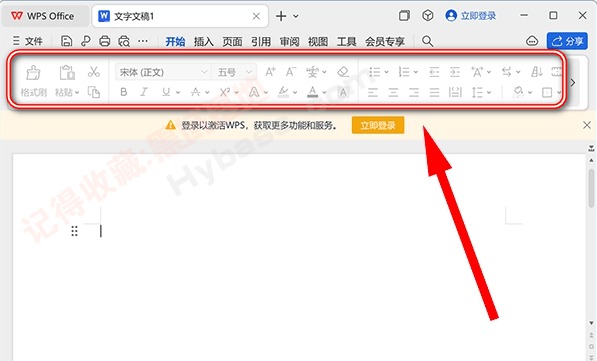This screenshot has width=597, height=361.
Task: Decrease font size with A- icon
Action: coord(291,72)
